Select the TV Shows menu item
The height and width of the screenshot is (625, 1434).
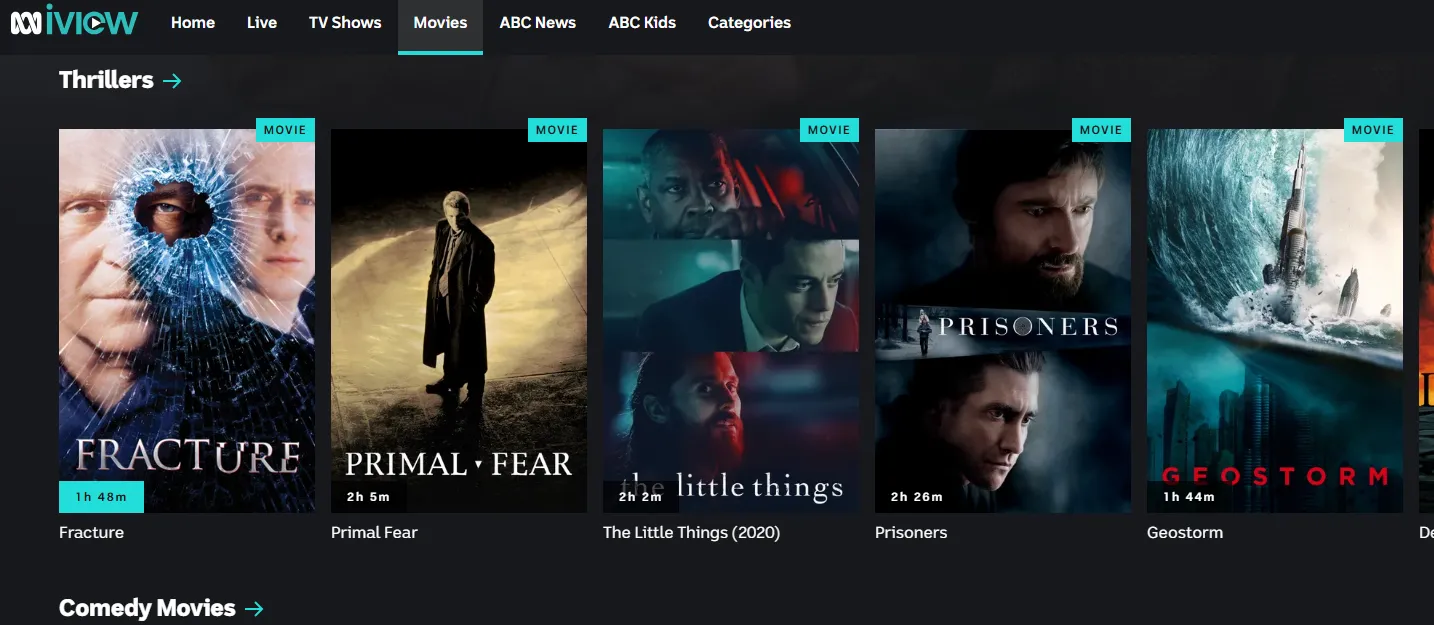(345, 22)
